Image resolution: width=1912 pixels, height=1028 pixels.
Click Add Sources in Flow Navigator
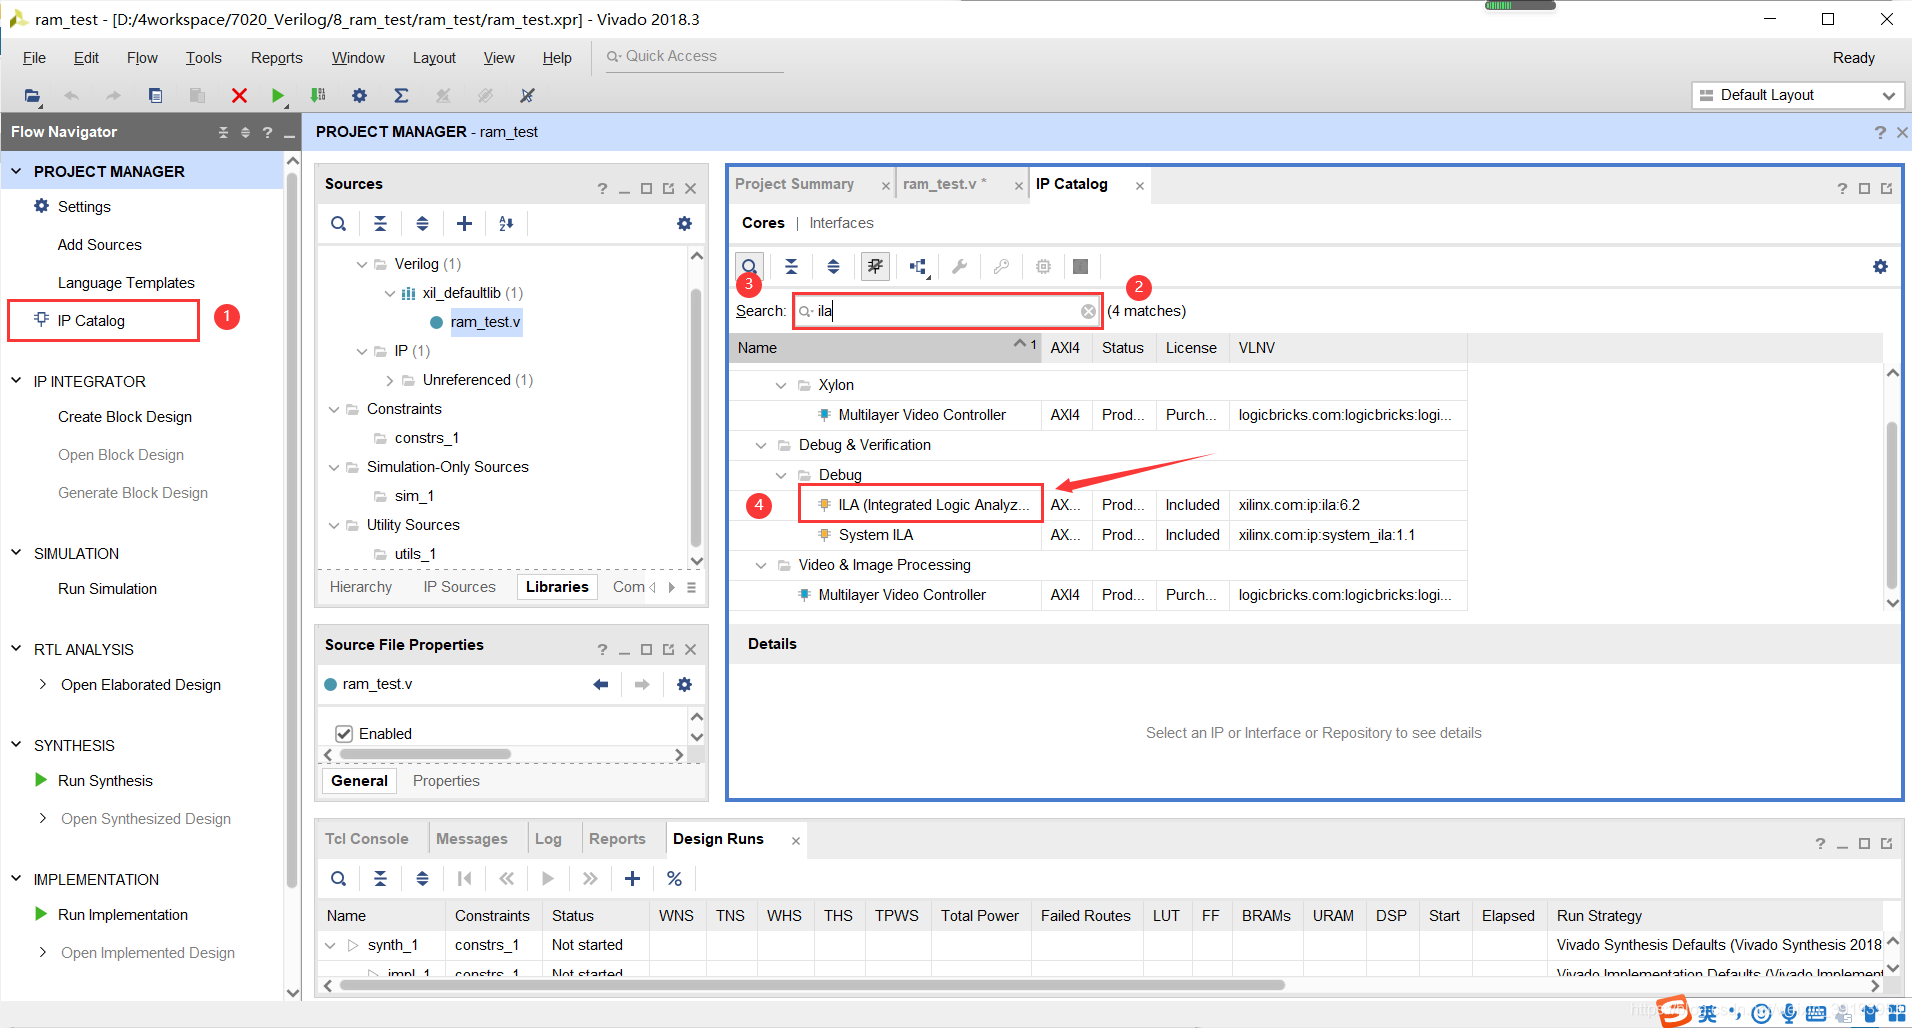(99, 245)
